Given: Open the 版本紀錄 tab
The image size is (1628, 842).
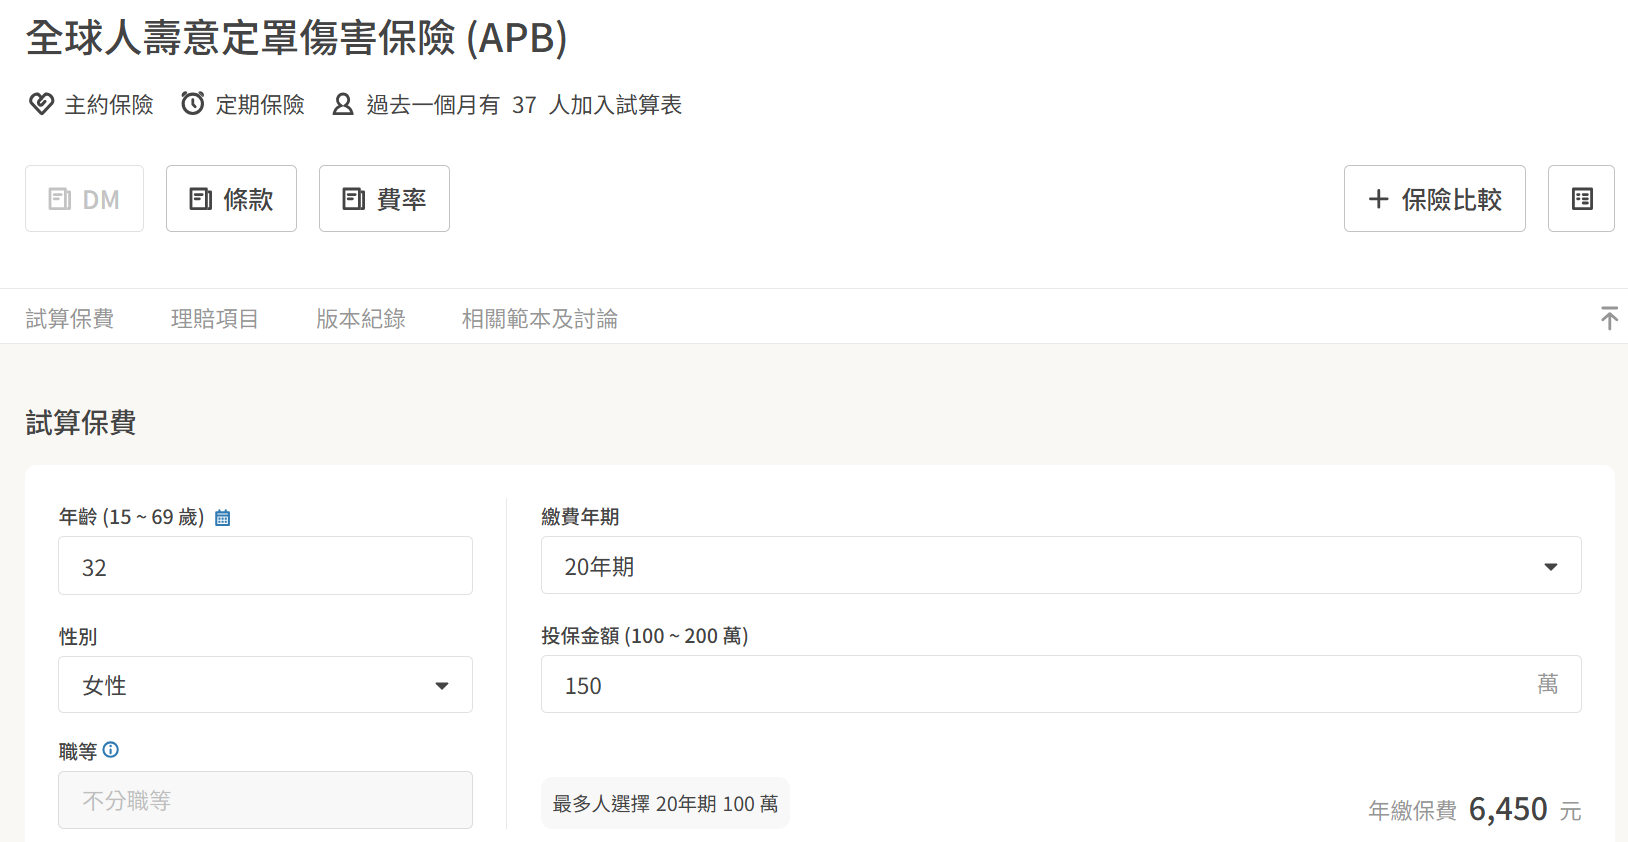Looking at the screenshot, I should coord(360,319).
